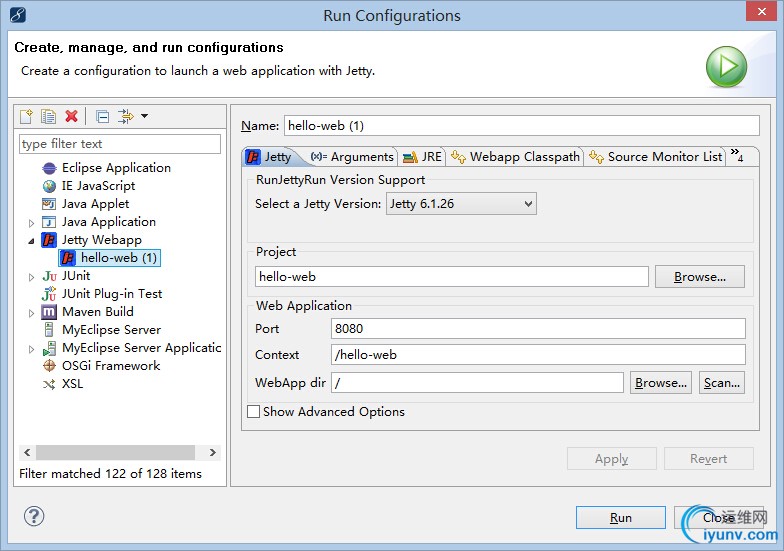Image resolution: width=784 pixels, height=551 pixels.
Task: Open the Webapp Classpath tab
Action: [515, 157]
